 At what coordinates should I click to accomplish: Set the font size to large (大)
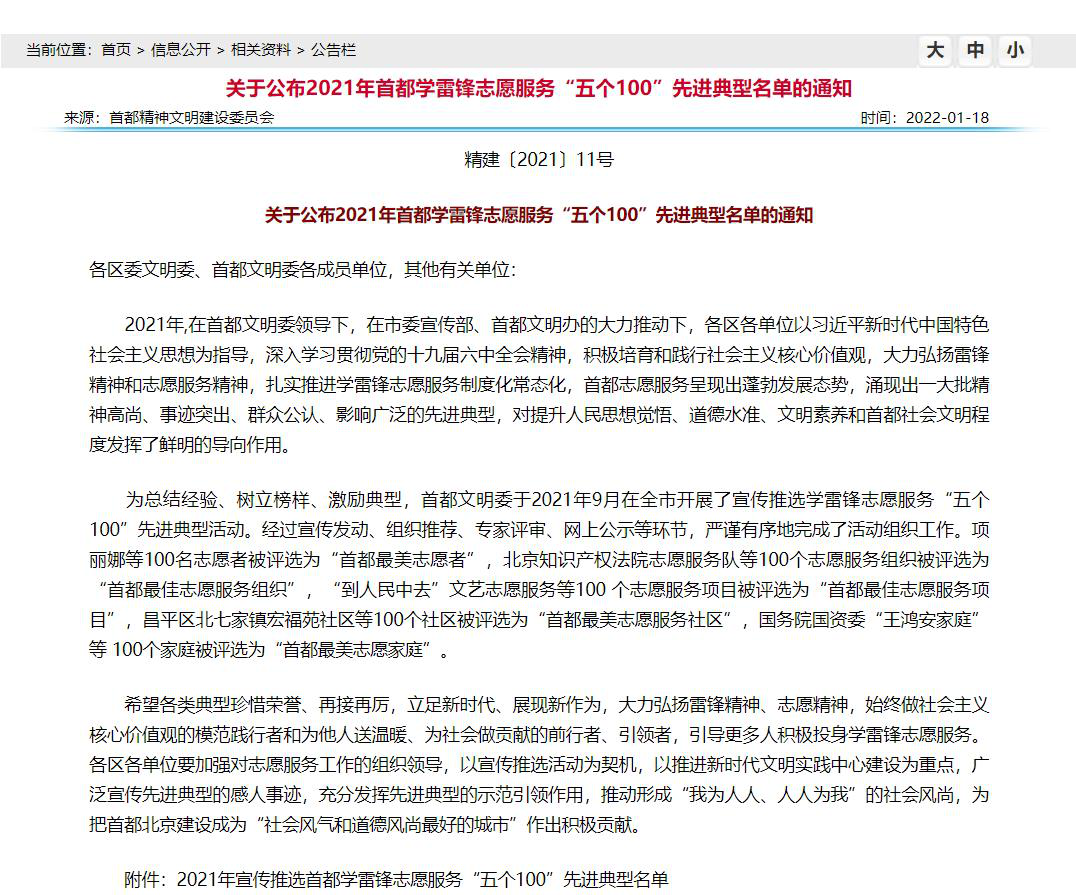(935, 51)
